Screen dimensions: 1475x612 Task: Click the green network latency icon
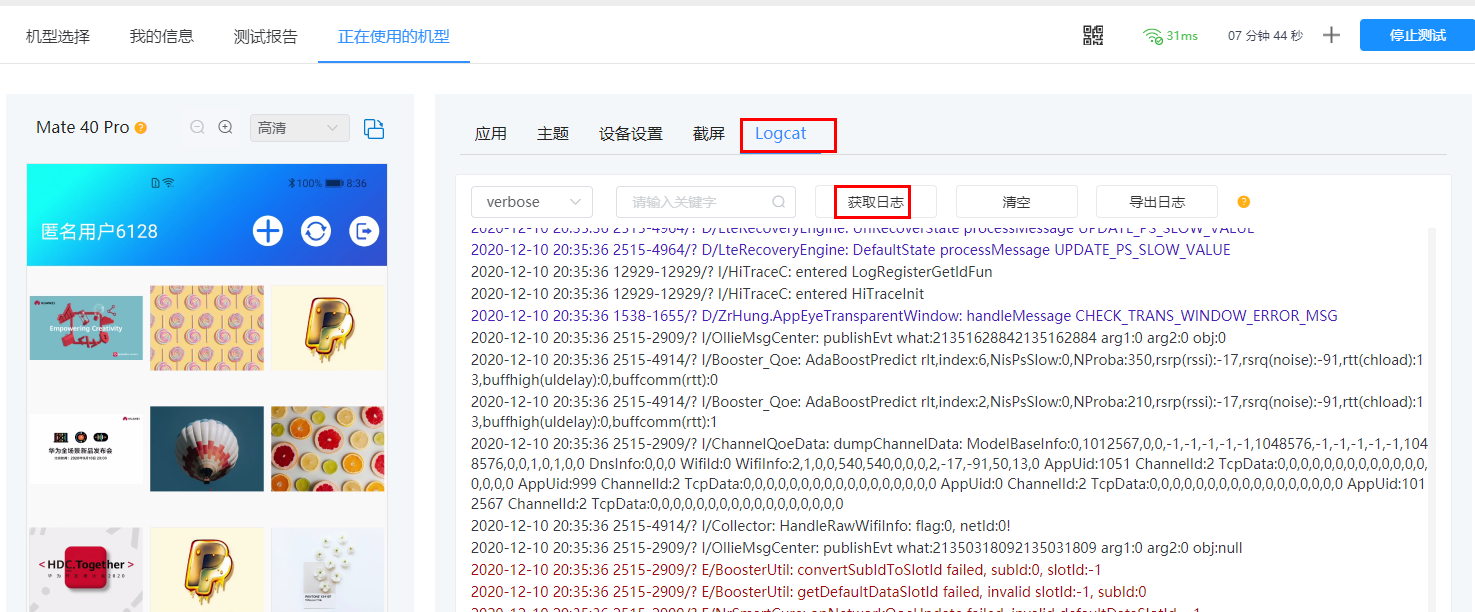(x=1153, y=36)
